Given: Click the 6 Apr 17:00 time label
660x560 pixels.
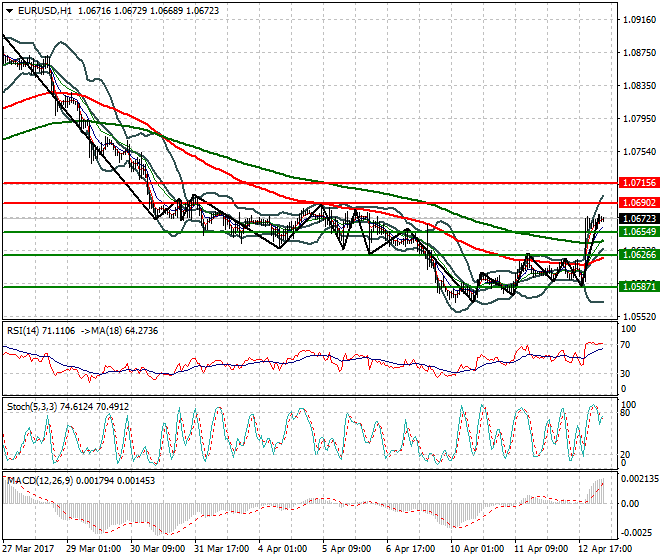Looking at the screenshot, I should click(x=411, y=549).
